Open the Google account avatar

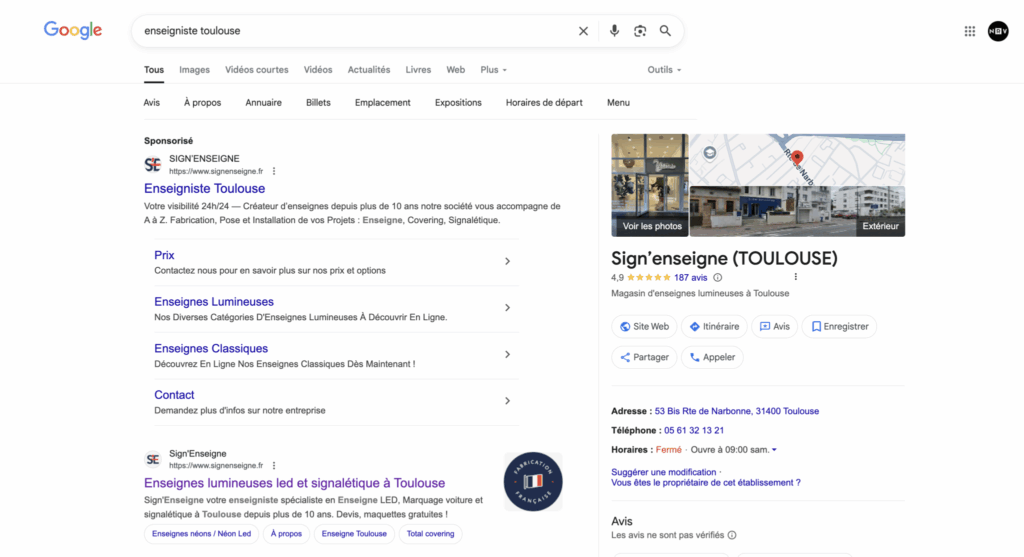click(998, 31)
